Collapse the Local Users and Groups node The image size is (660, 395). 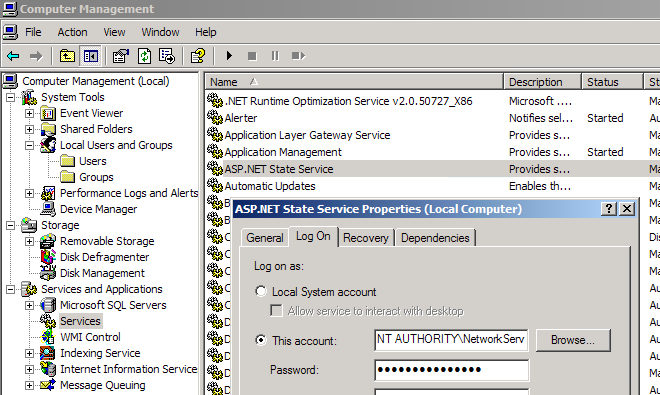pyautogui.click(x=29, y=145)
